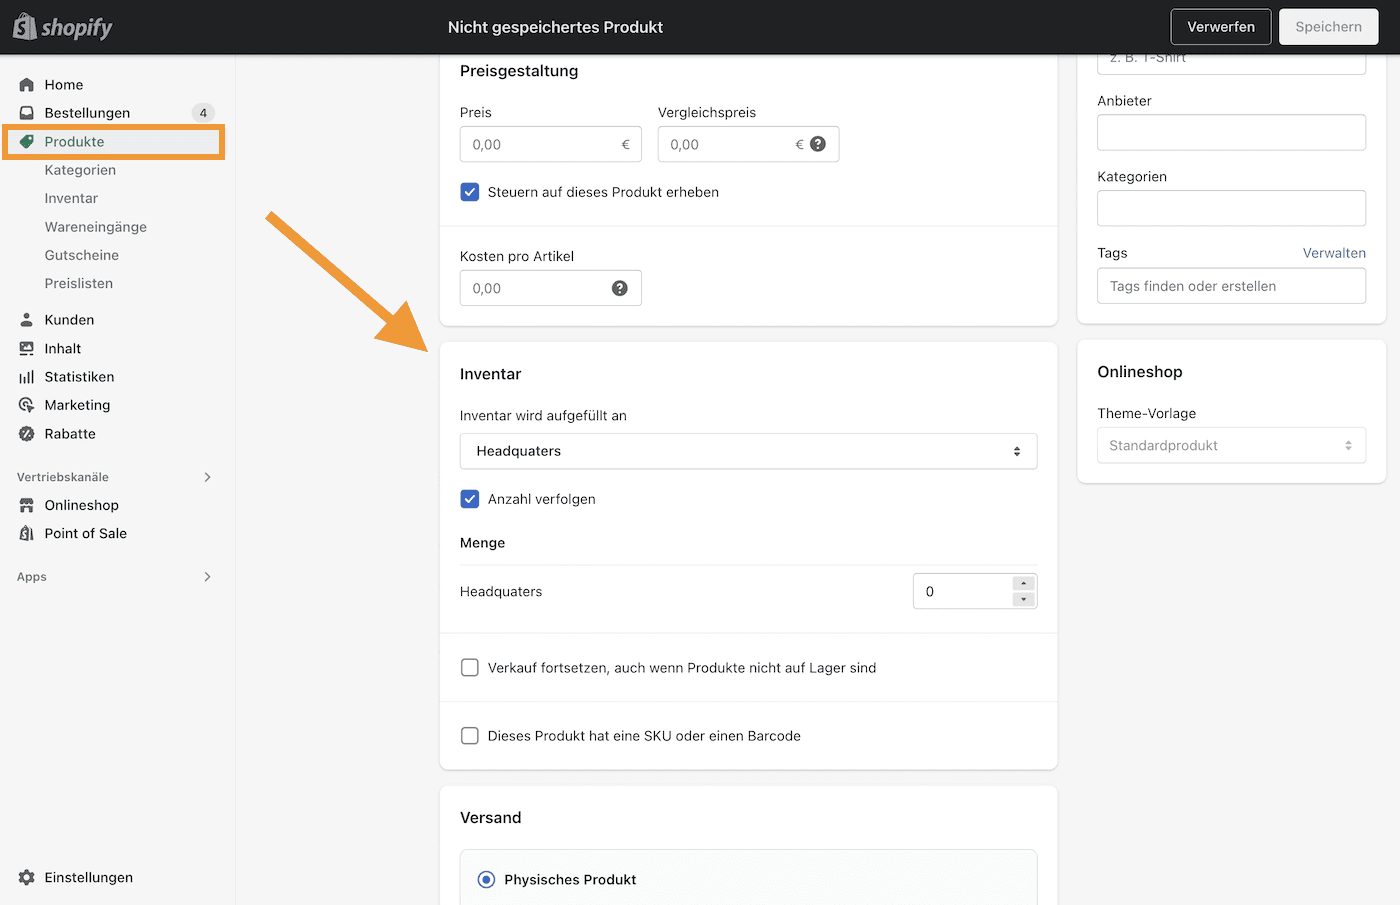Click the Rabatte percent icon
Screen dimensions: 1400x905
[27, 434]
